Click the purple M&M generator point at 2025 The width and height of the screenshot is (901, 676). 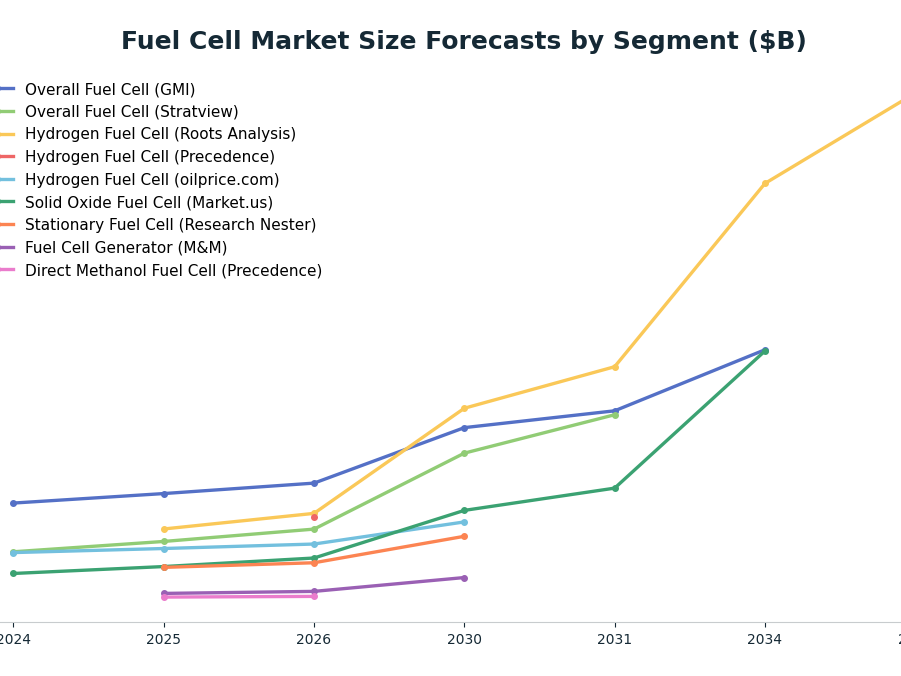coord(164,593)
